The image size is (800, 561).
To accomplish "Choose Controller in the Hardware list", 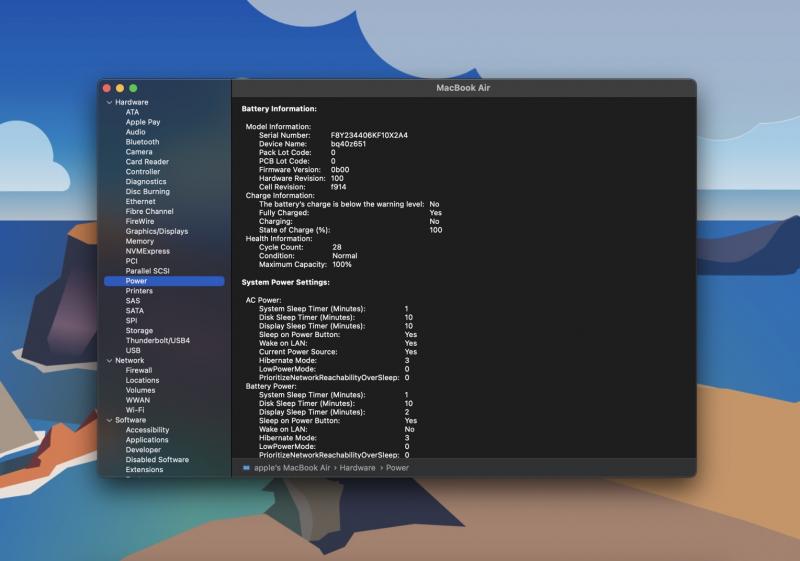I will point(143,172).
